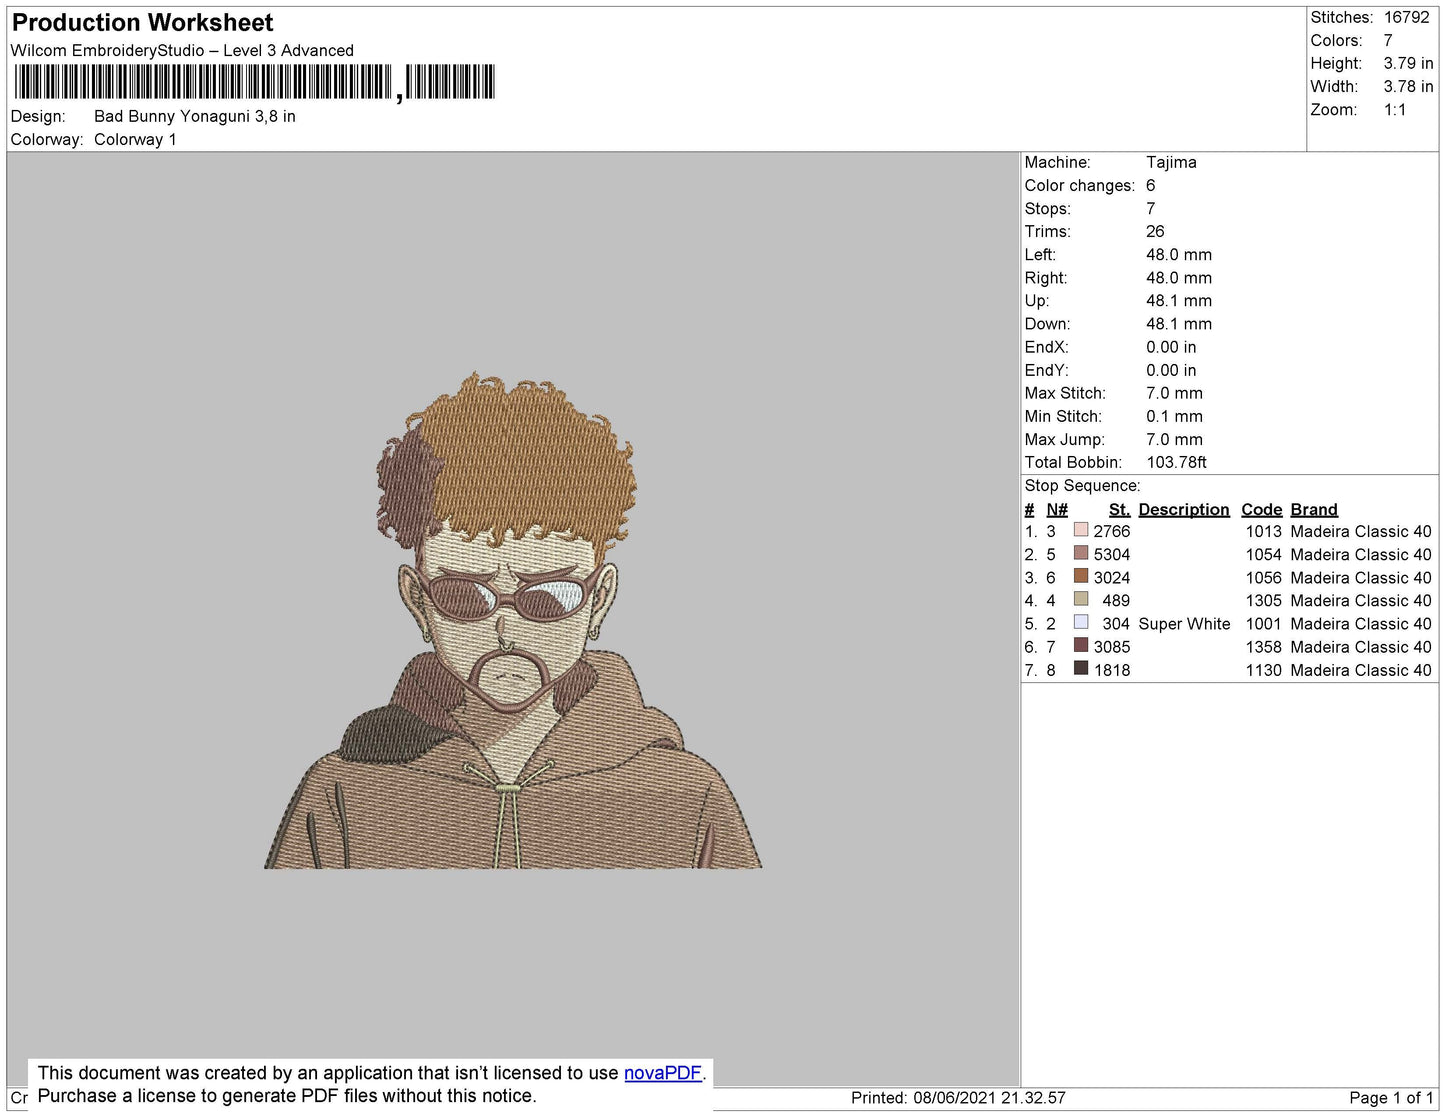Click the "Printed: 08/06/2021 21.32.57" timestamp
This screenshot has width=1445, height=1117.
958,1098
